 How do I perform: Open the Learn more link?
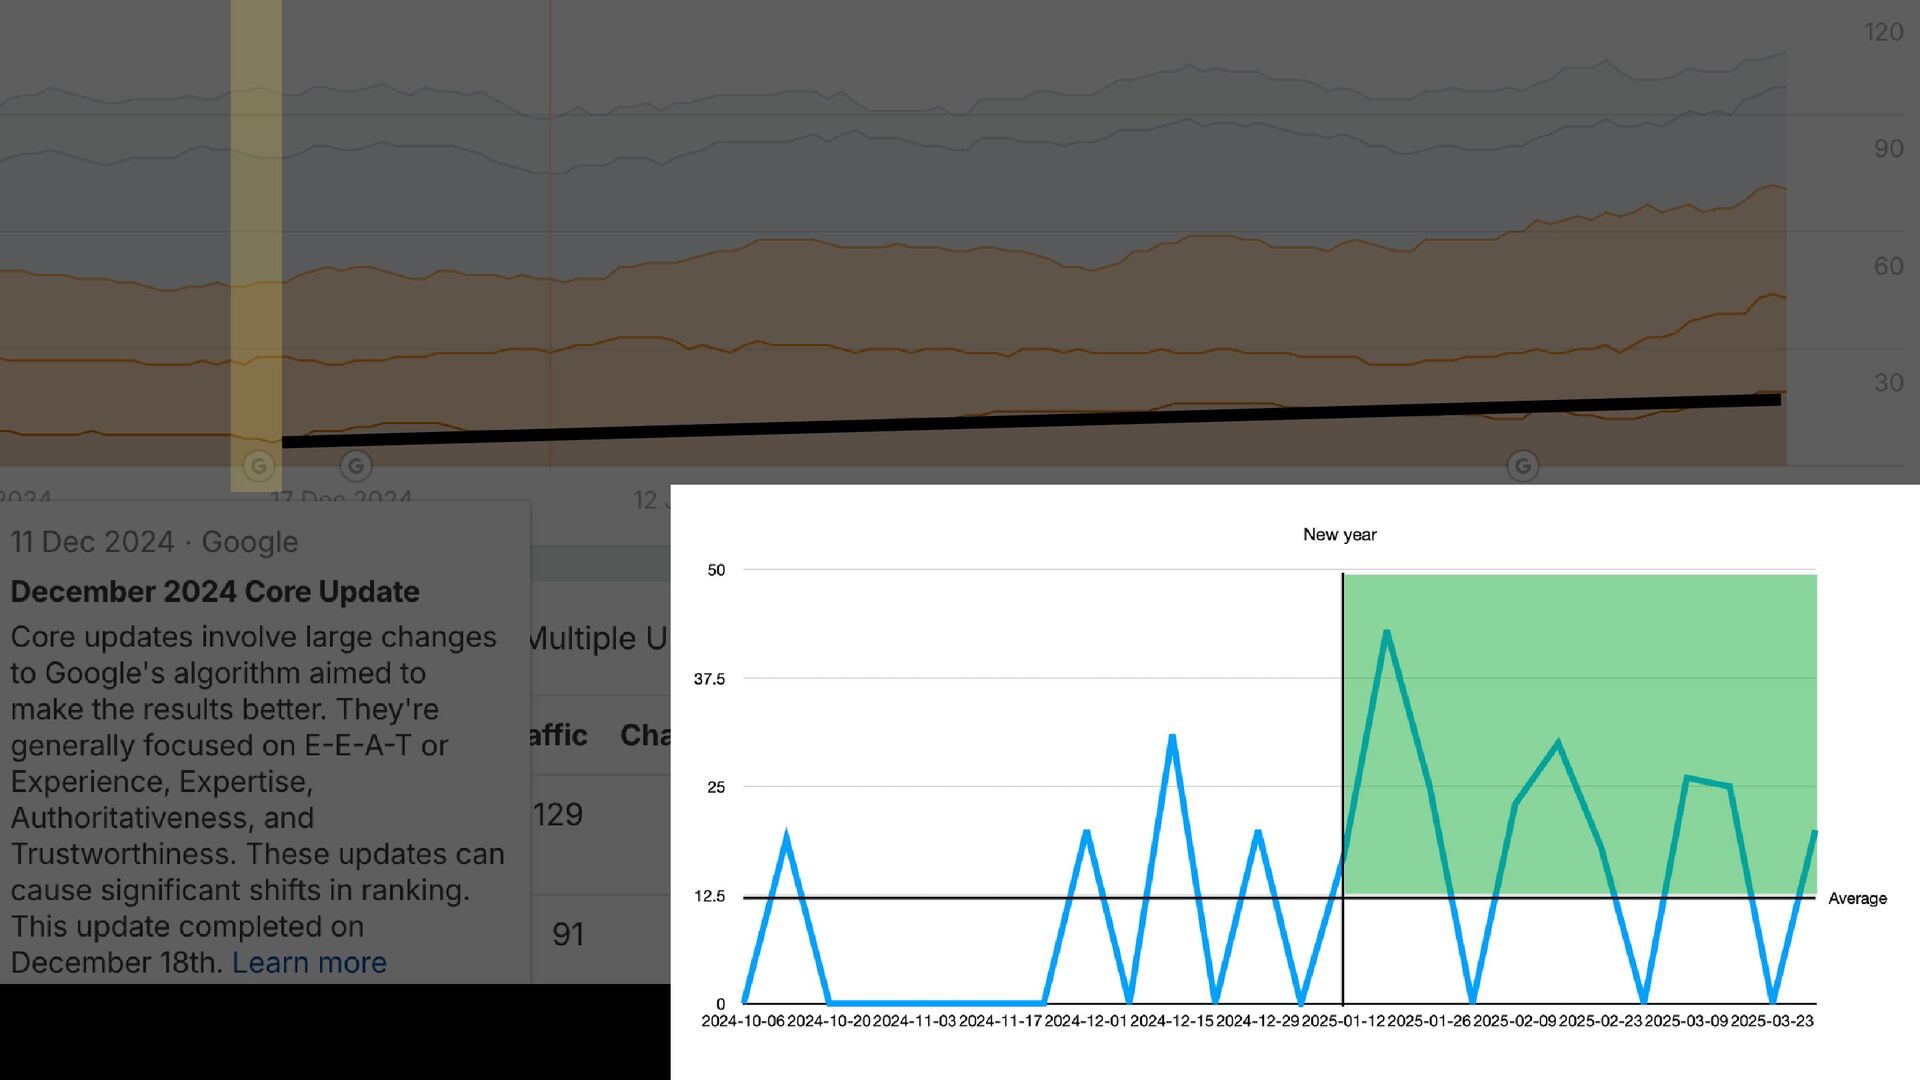pos(309,962)
